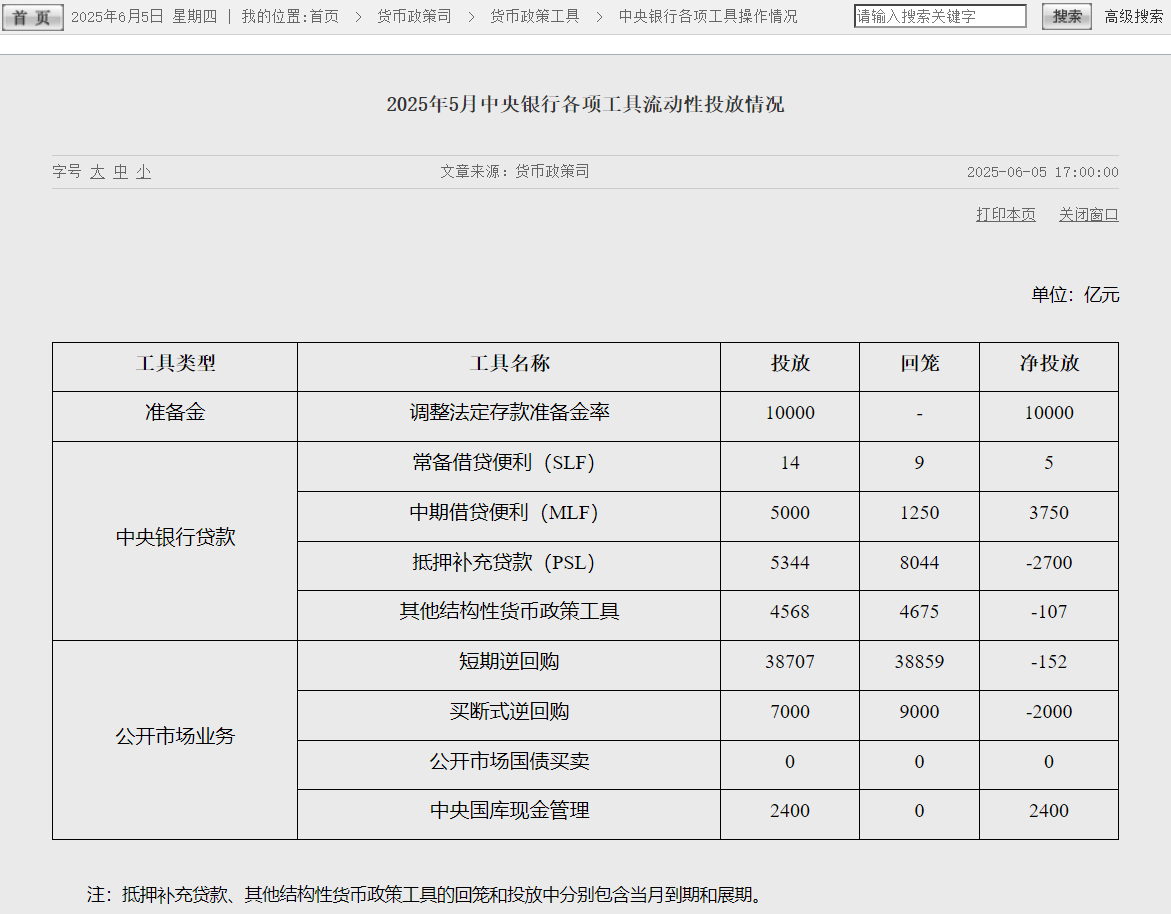This screenshot has width=1171, height=914.
Task: Open 货币政策工具 breadcrumb link
Action: coord(534,17)
